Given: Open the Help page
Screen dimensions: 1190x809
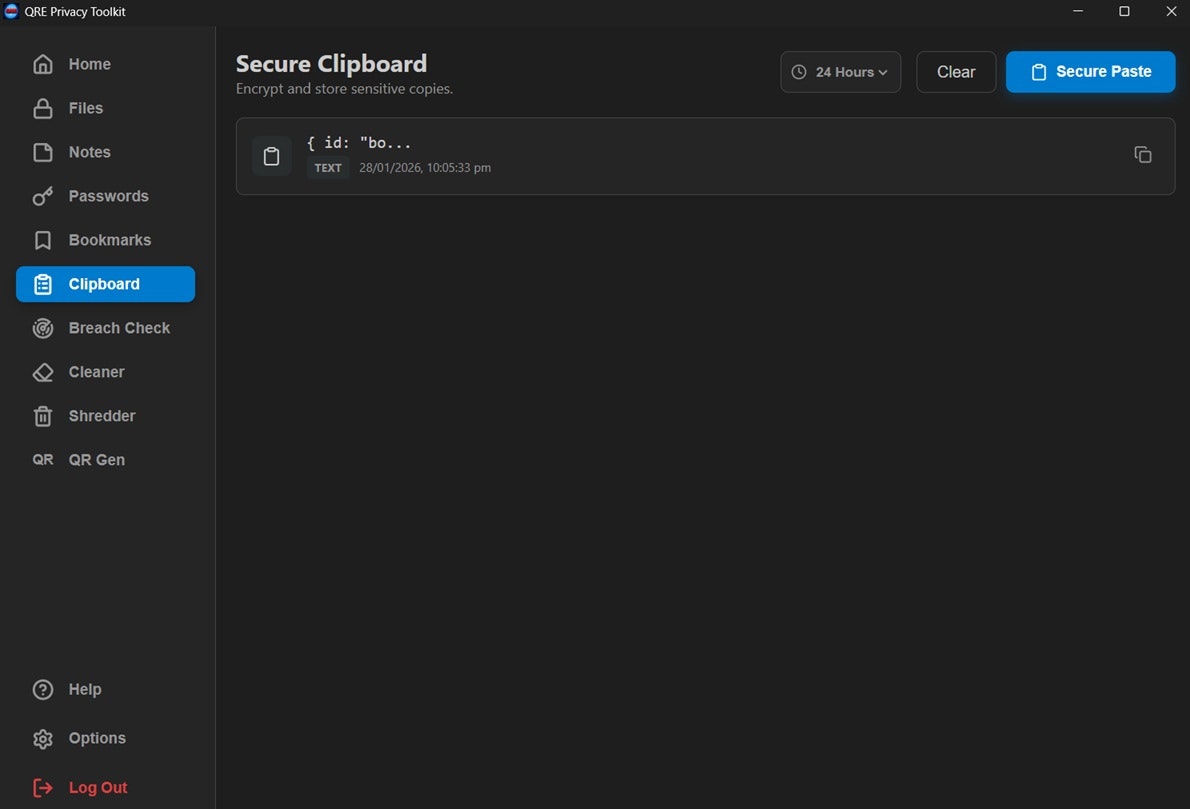Looking at the screenshot, I should [105, 690].
